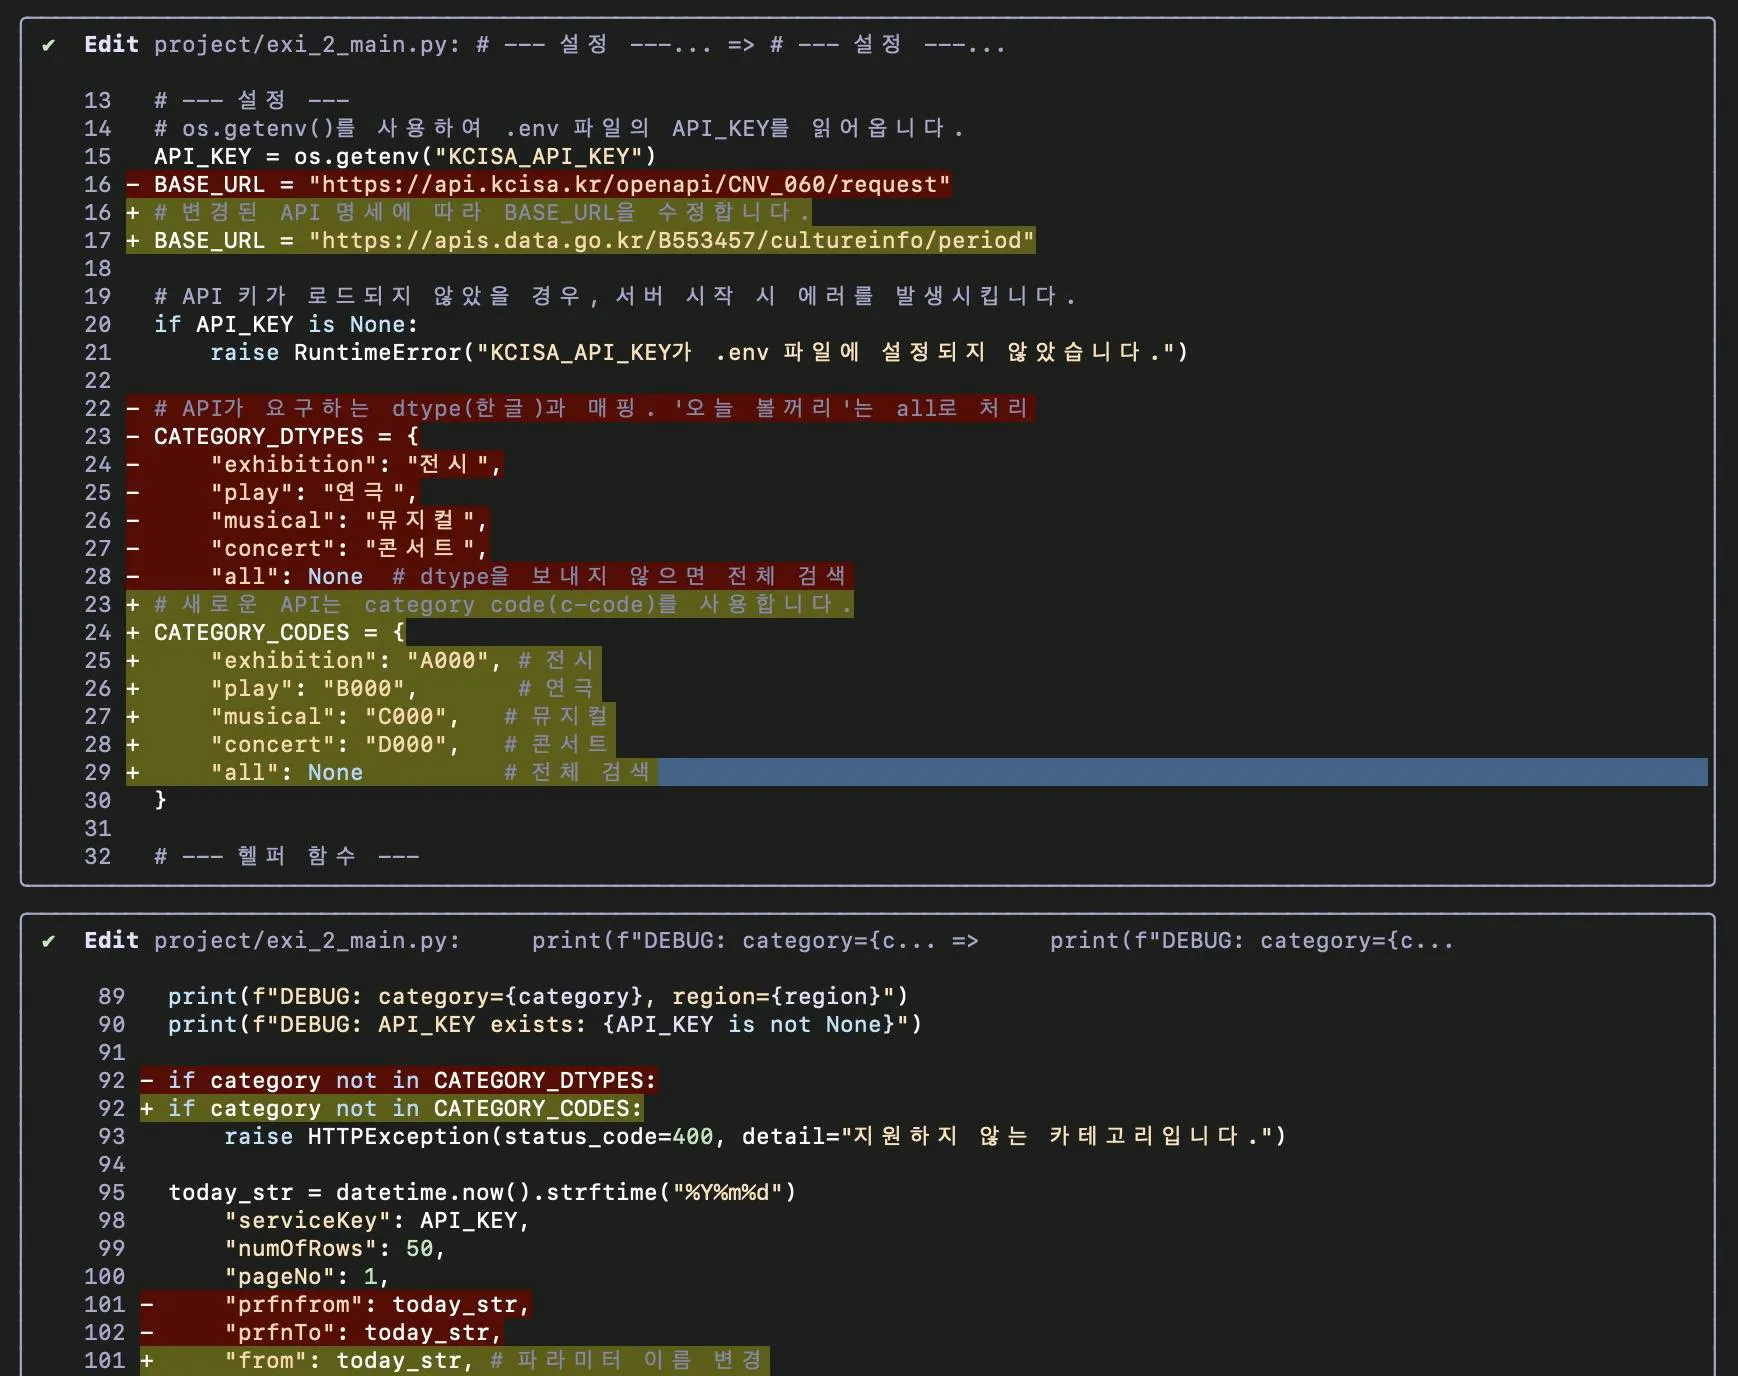
Task: Click the added "musical": "C000" line
Action: [x=371, y=717]
